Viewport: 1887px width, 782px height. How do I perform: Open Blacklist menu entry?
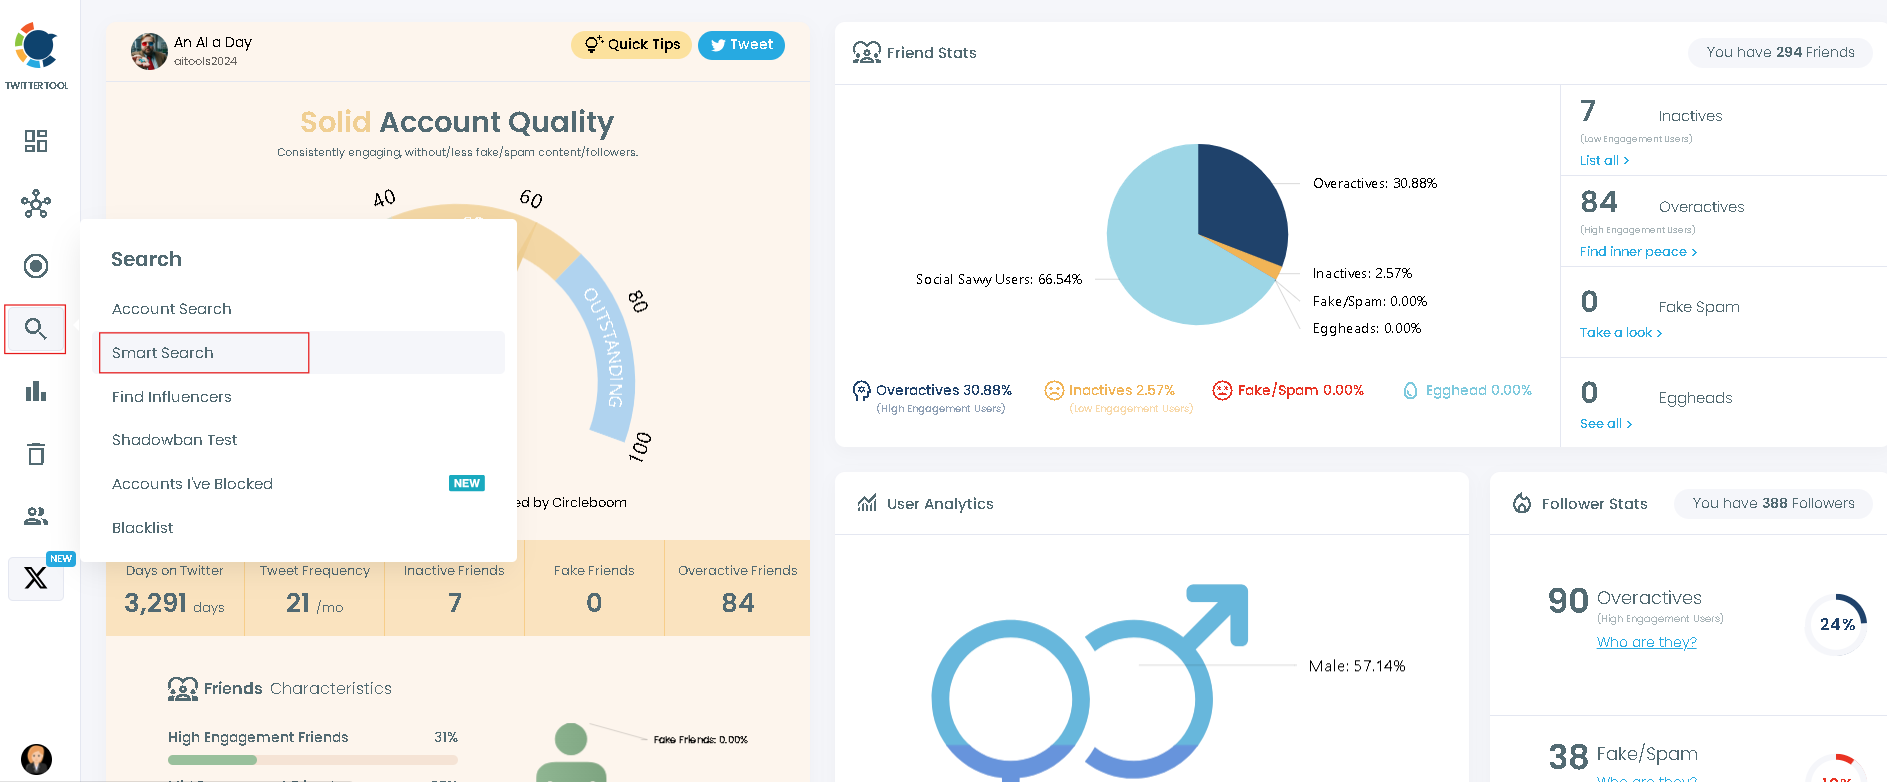(x=143, y=528)
